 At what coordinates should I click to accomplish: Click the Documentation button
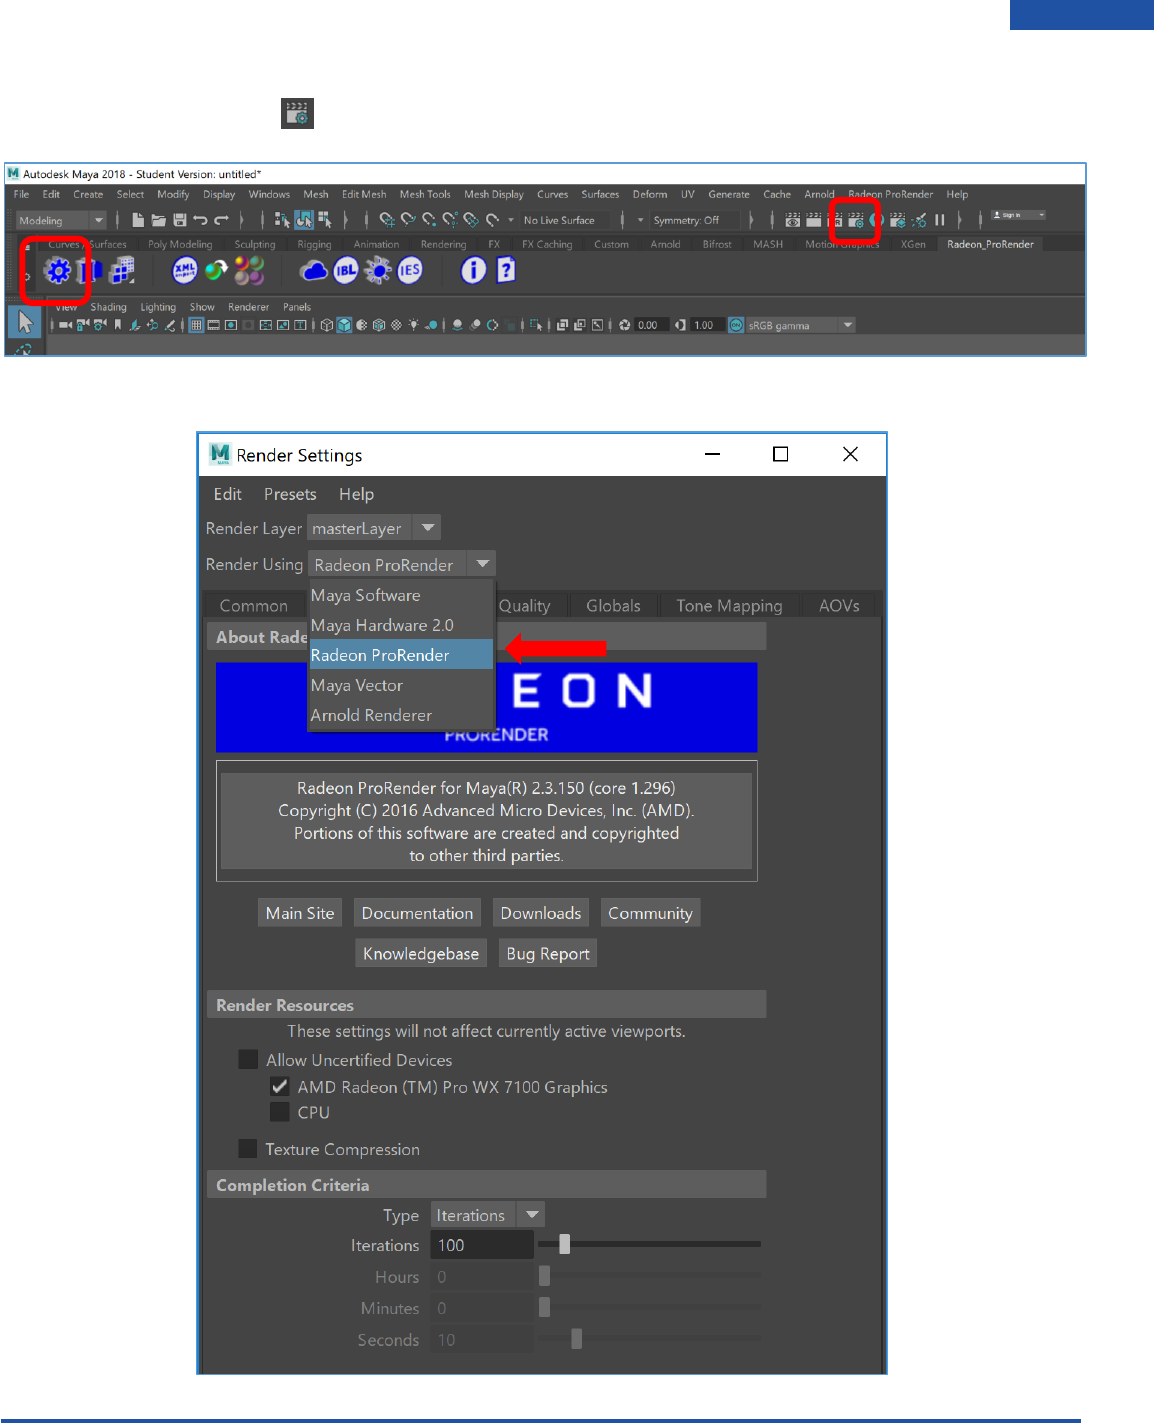point(417,913)
